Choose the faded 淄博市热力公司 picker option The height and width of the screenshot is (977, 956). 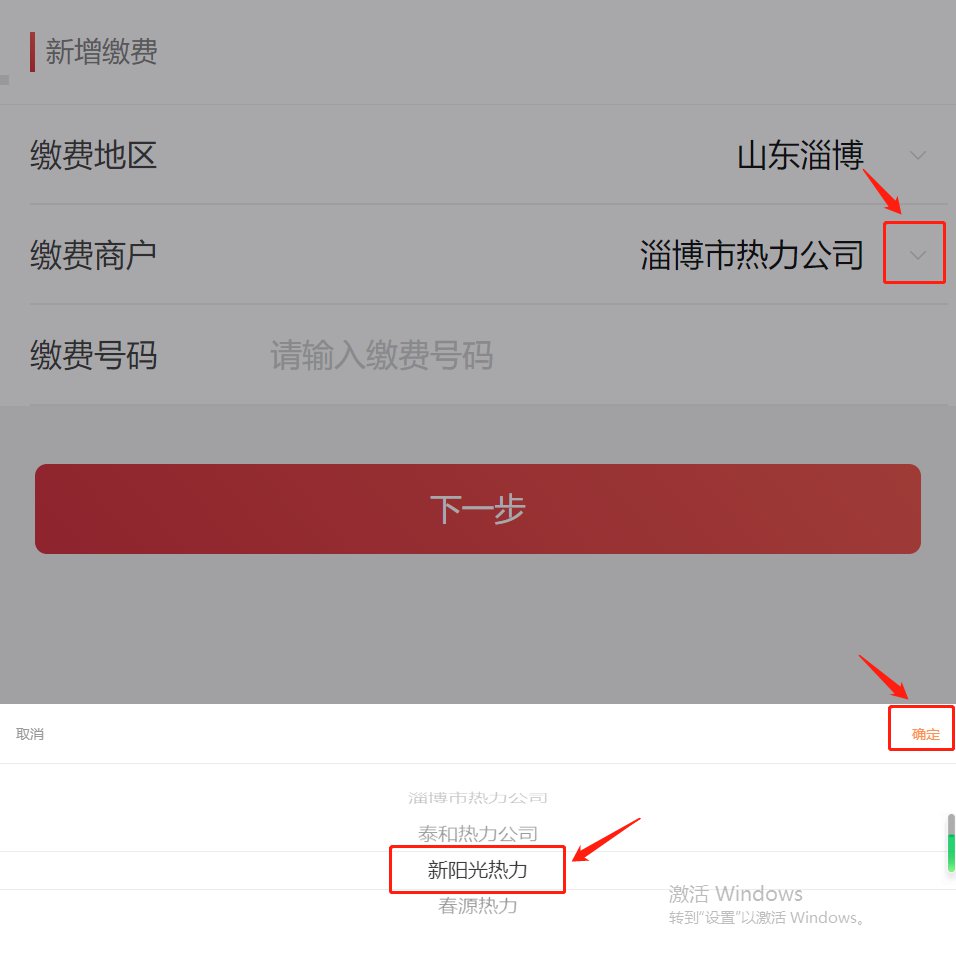477,798
